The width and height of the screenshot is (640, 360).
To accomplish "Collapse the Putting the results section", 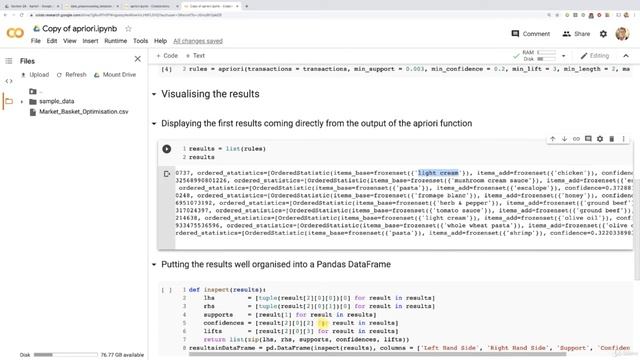I will tap(154, 264).
